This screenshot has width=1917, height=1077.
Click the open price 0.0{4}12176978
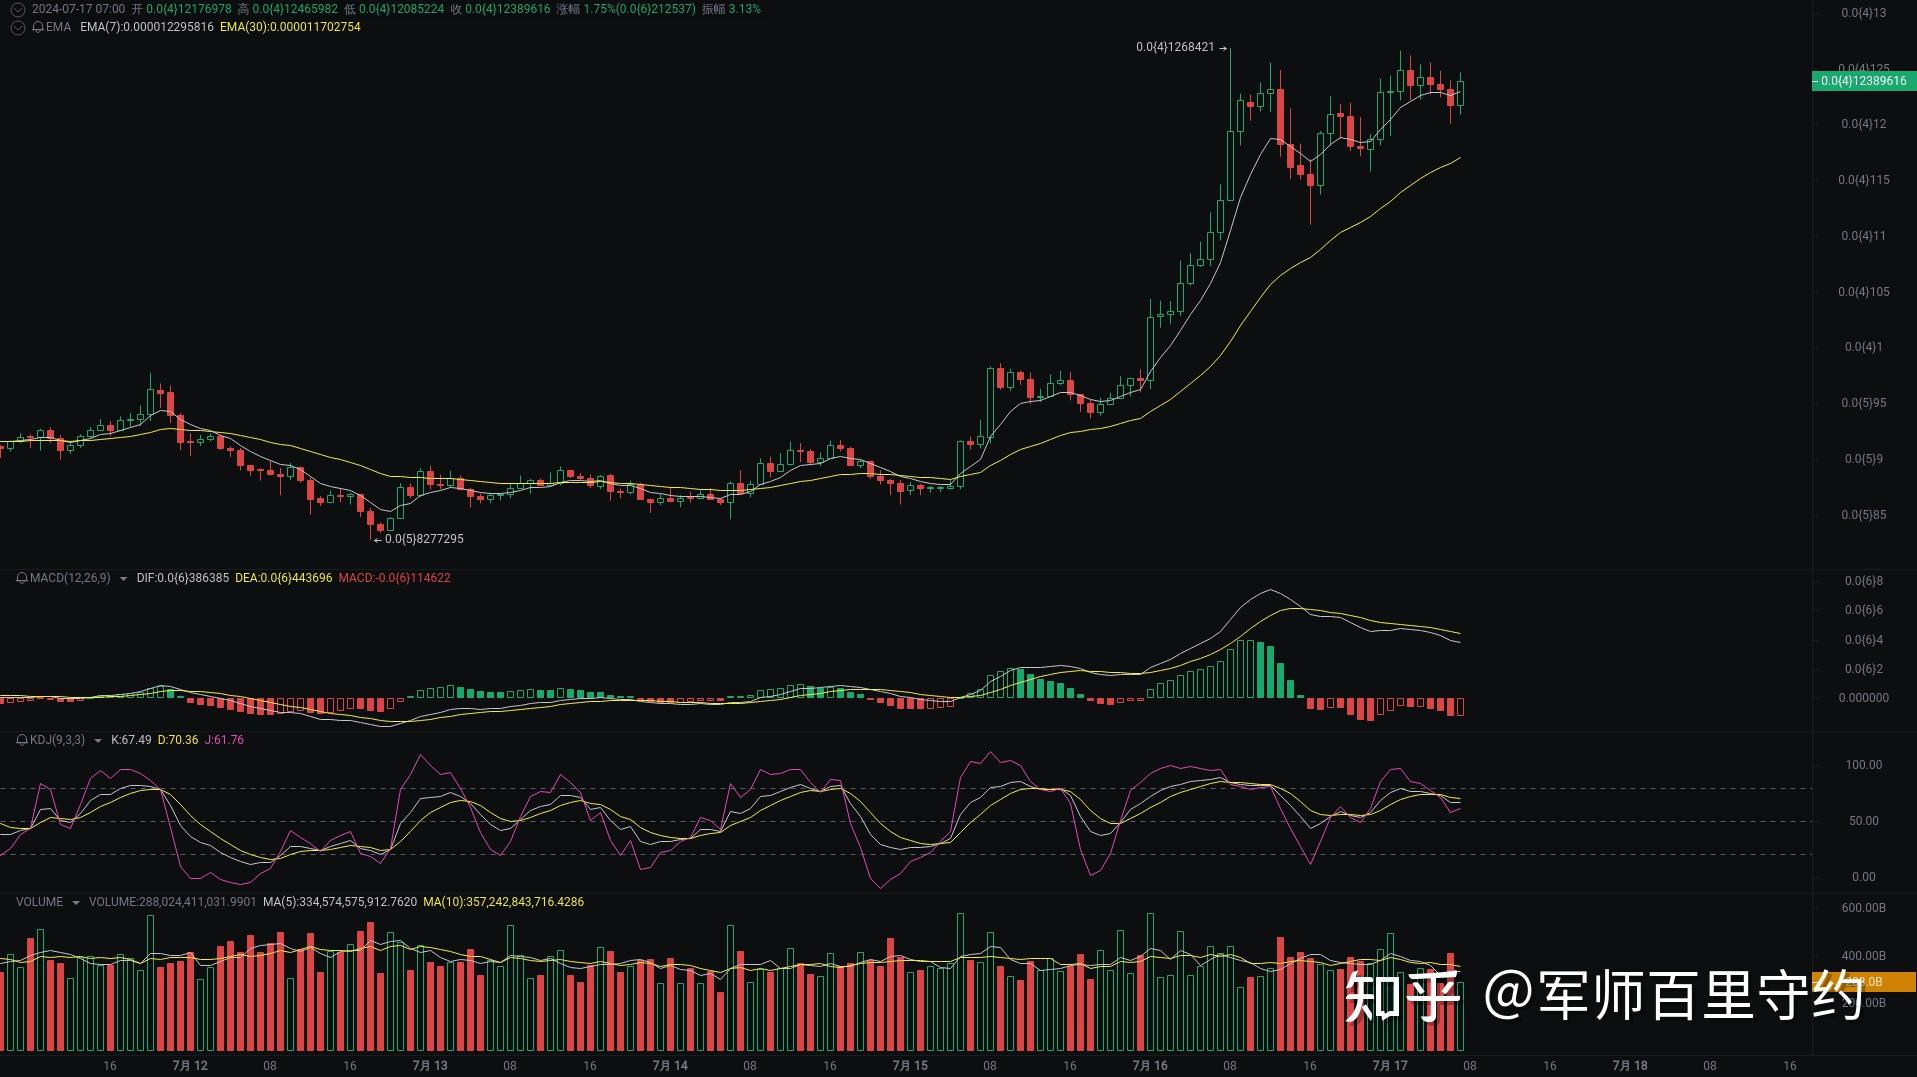click(189, 9)
